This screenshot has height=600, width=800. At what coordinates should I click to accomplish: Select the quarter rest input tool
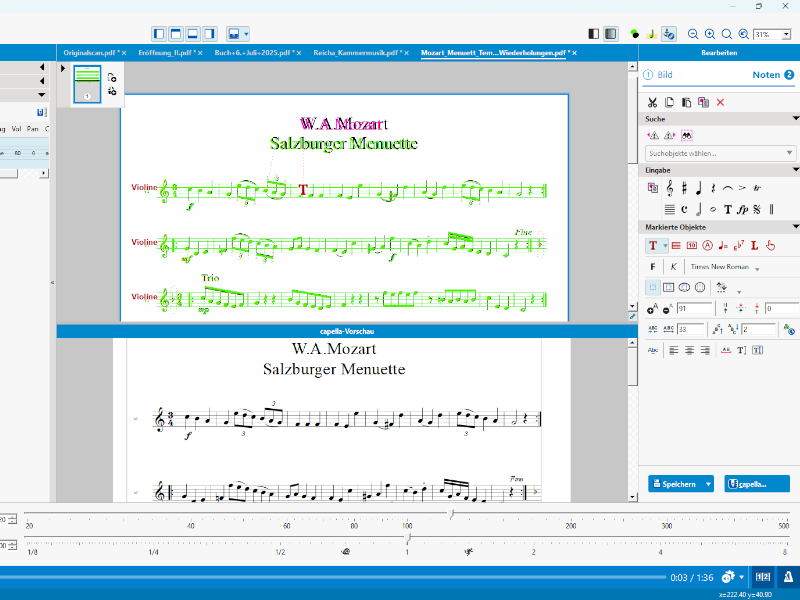pyautogui.click(x=713, y=188)
